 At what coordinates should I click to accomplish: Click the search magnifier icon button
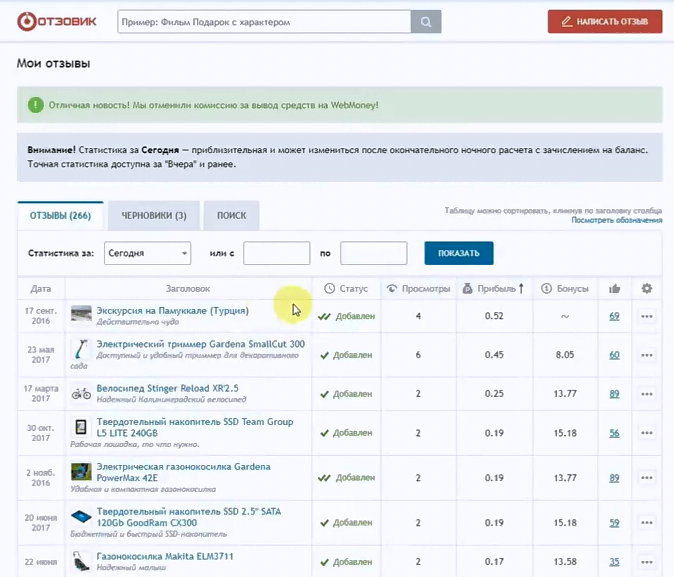click(425, 21)
